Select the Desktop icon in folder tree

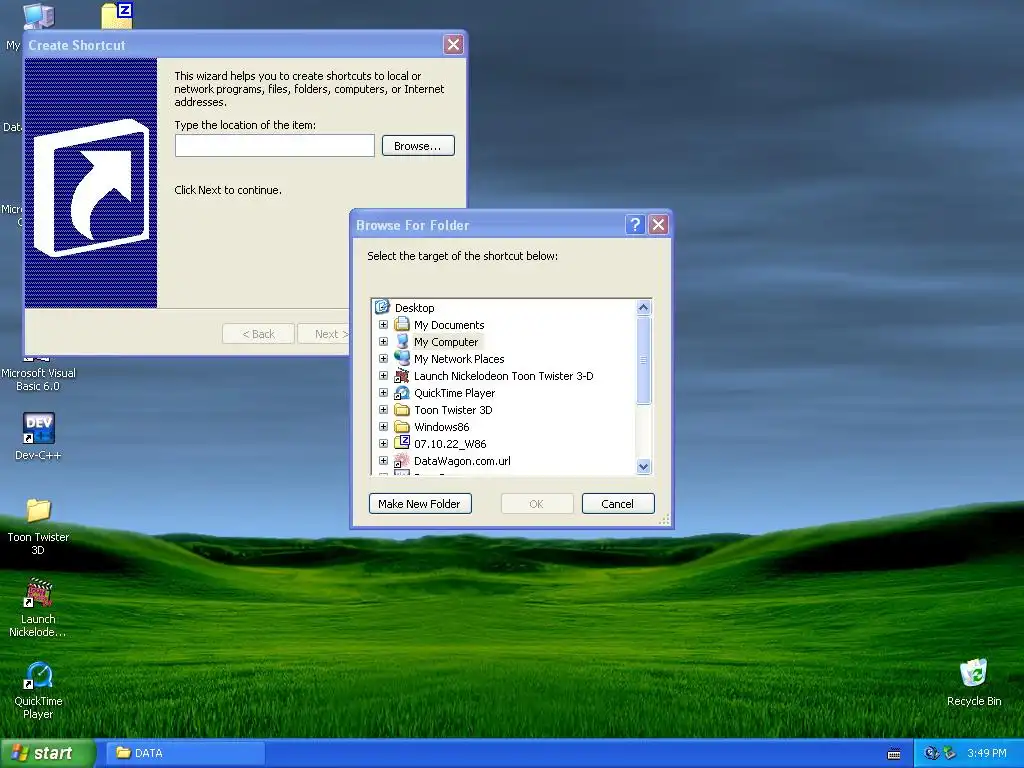click(x=382, y=307)
